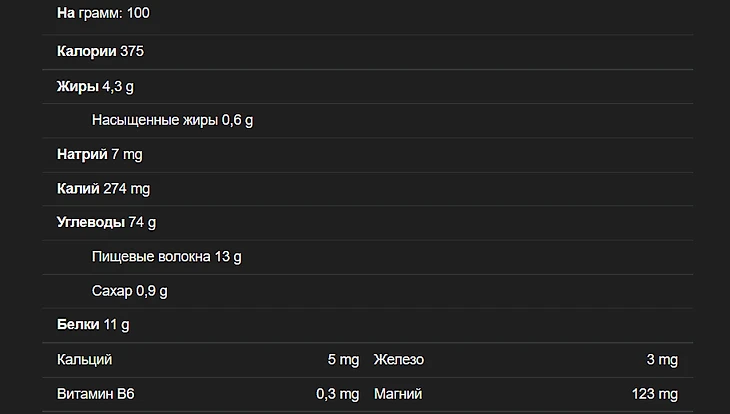Select Насыщенные жиры 0,6 g sub-row
The width and height of the screenshot is (730, 414).
point(172,120)
